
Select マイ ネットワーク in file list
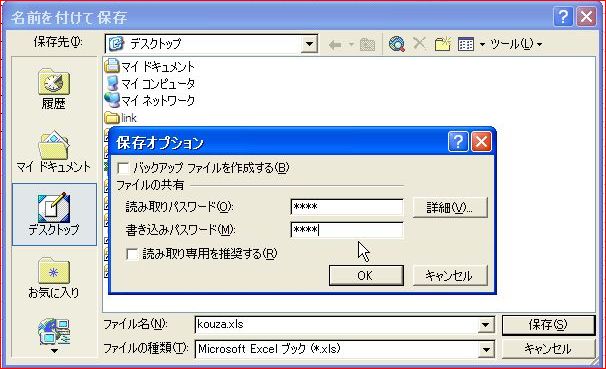tap(150, 100)
